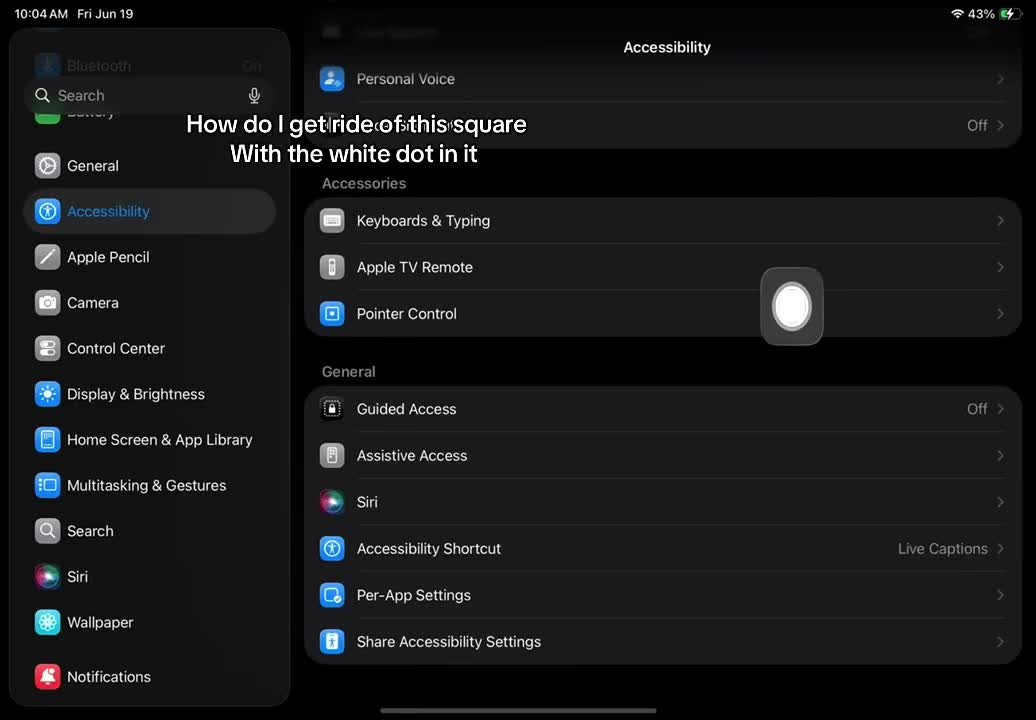
Task: Tap the Multitasking & Gestures icon
Action: pos(48,486)
